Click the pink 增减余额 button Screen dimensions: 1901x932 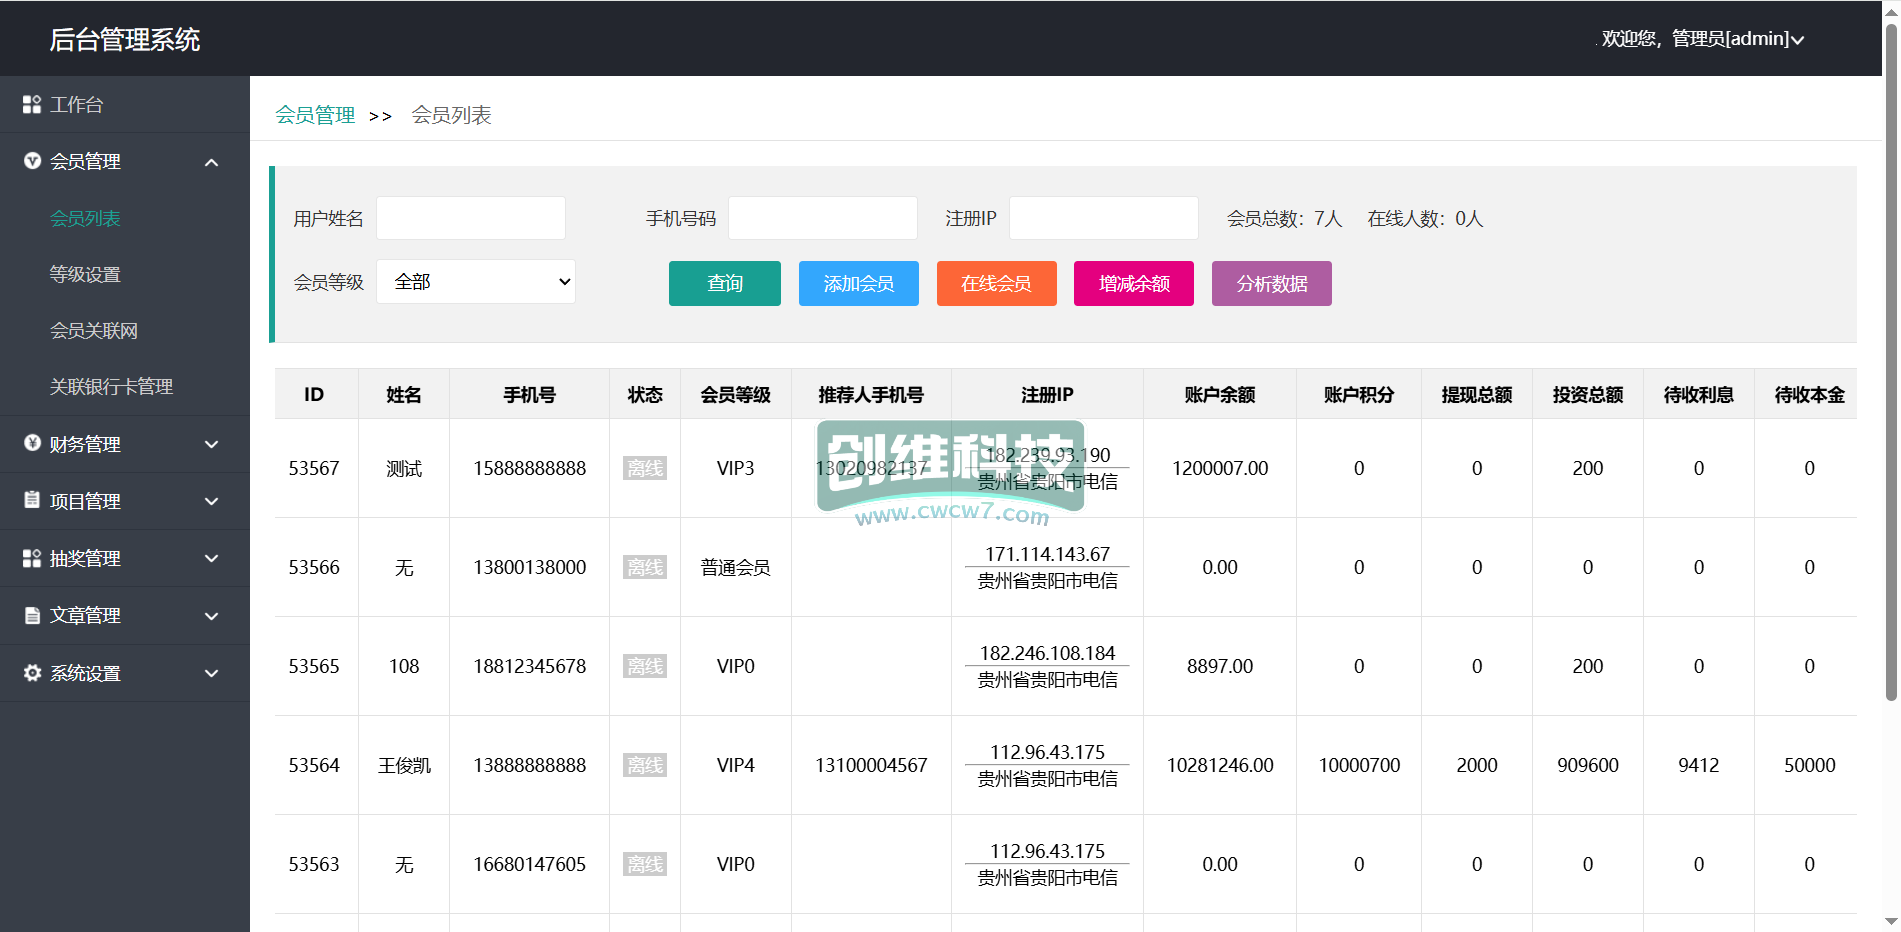(x=1133, y=284)
